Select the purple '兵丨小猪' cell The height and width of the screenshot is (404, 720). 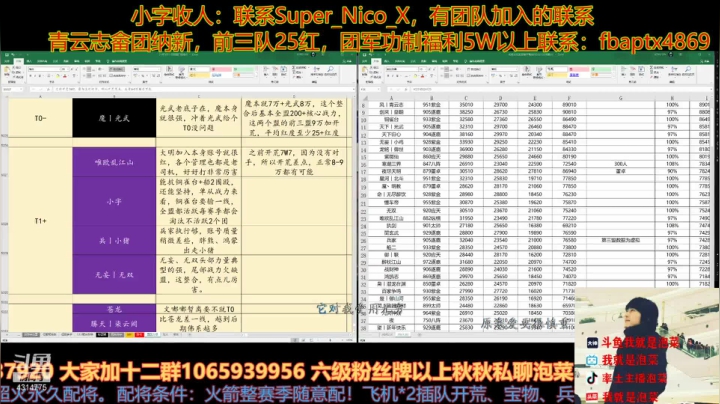click(x=114, y=240)
